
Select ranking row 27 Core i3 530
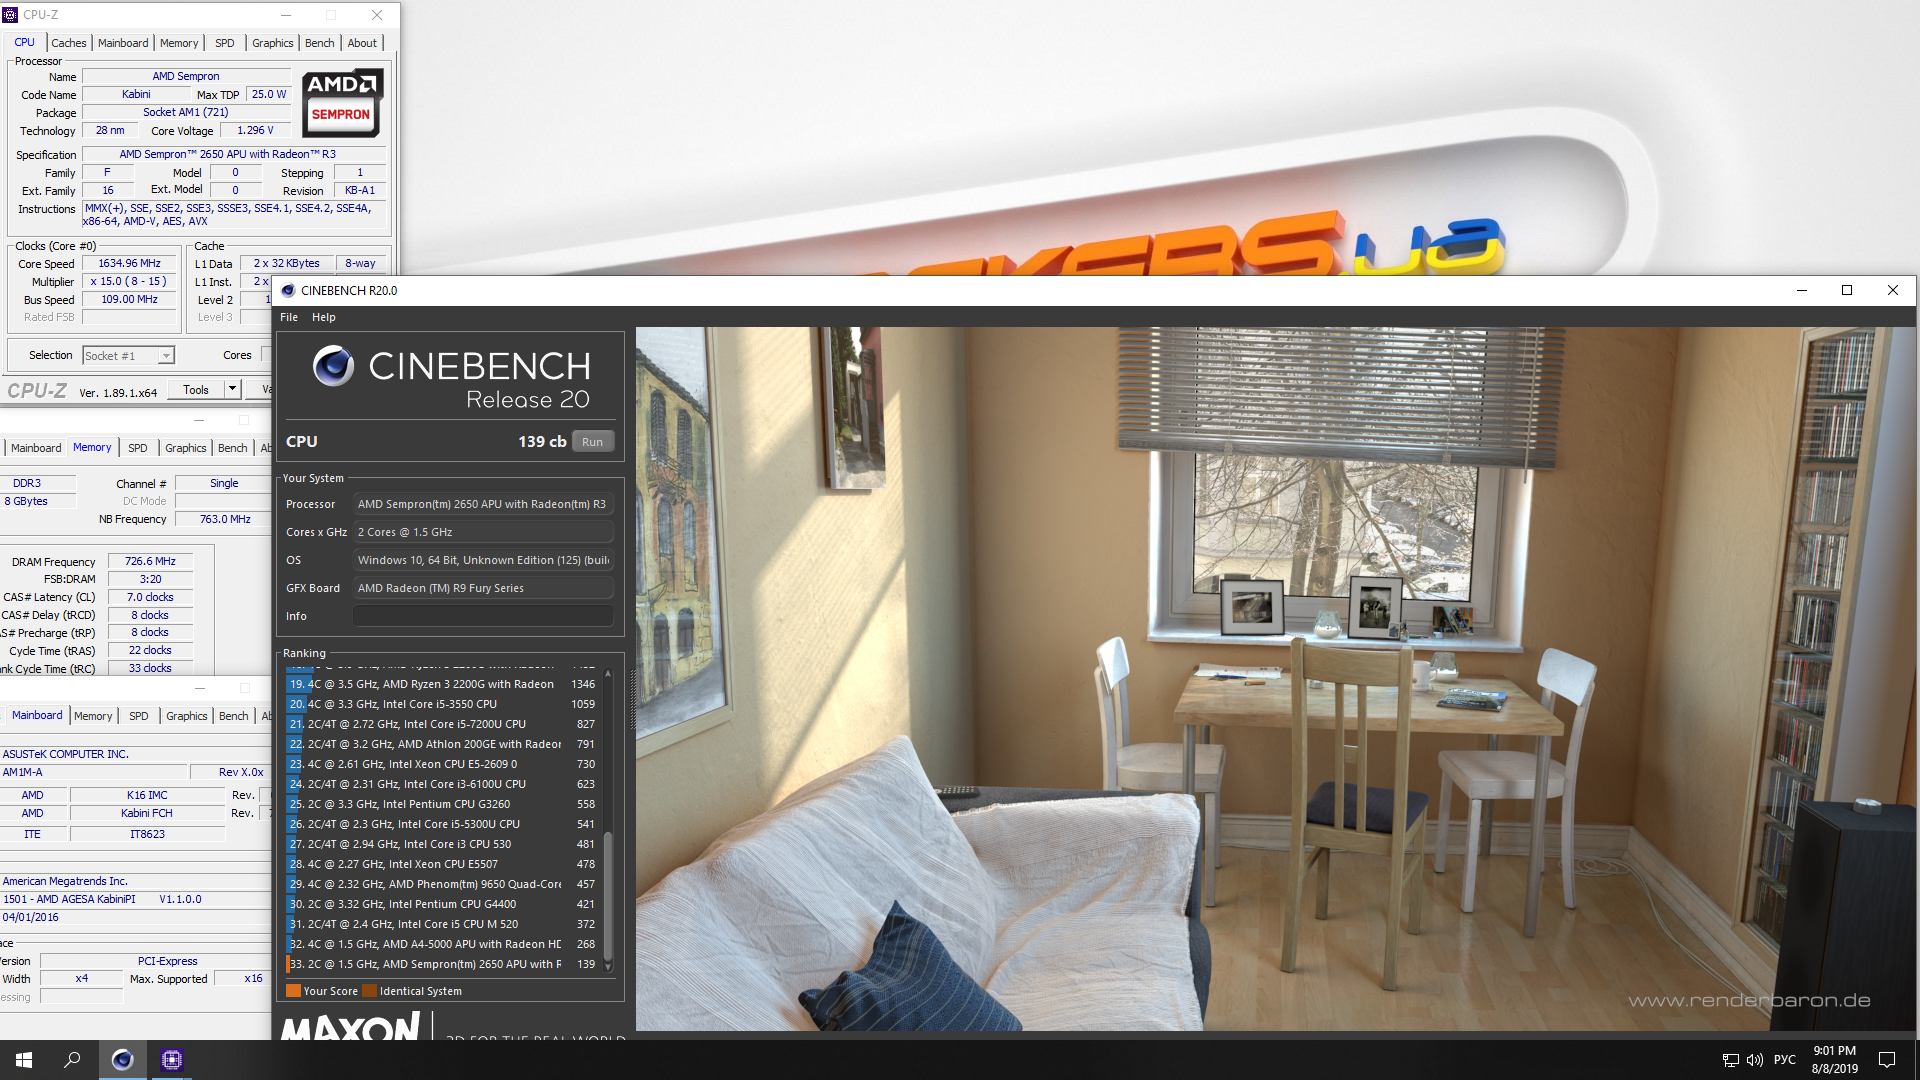443,844
